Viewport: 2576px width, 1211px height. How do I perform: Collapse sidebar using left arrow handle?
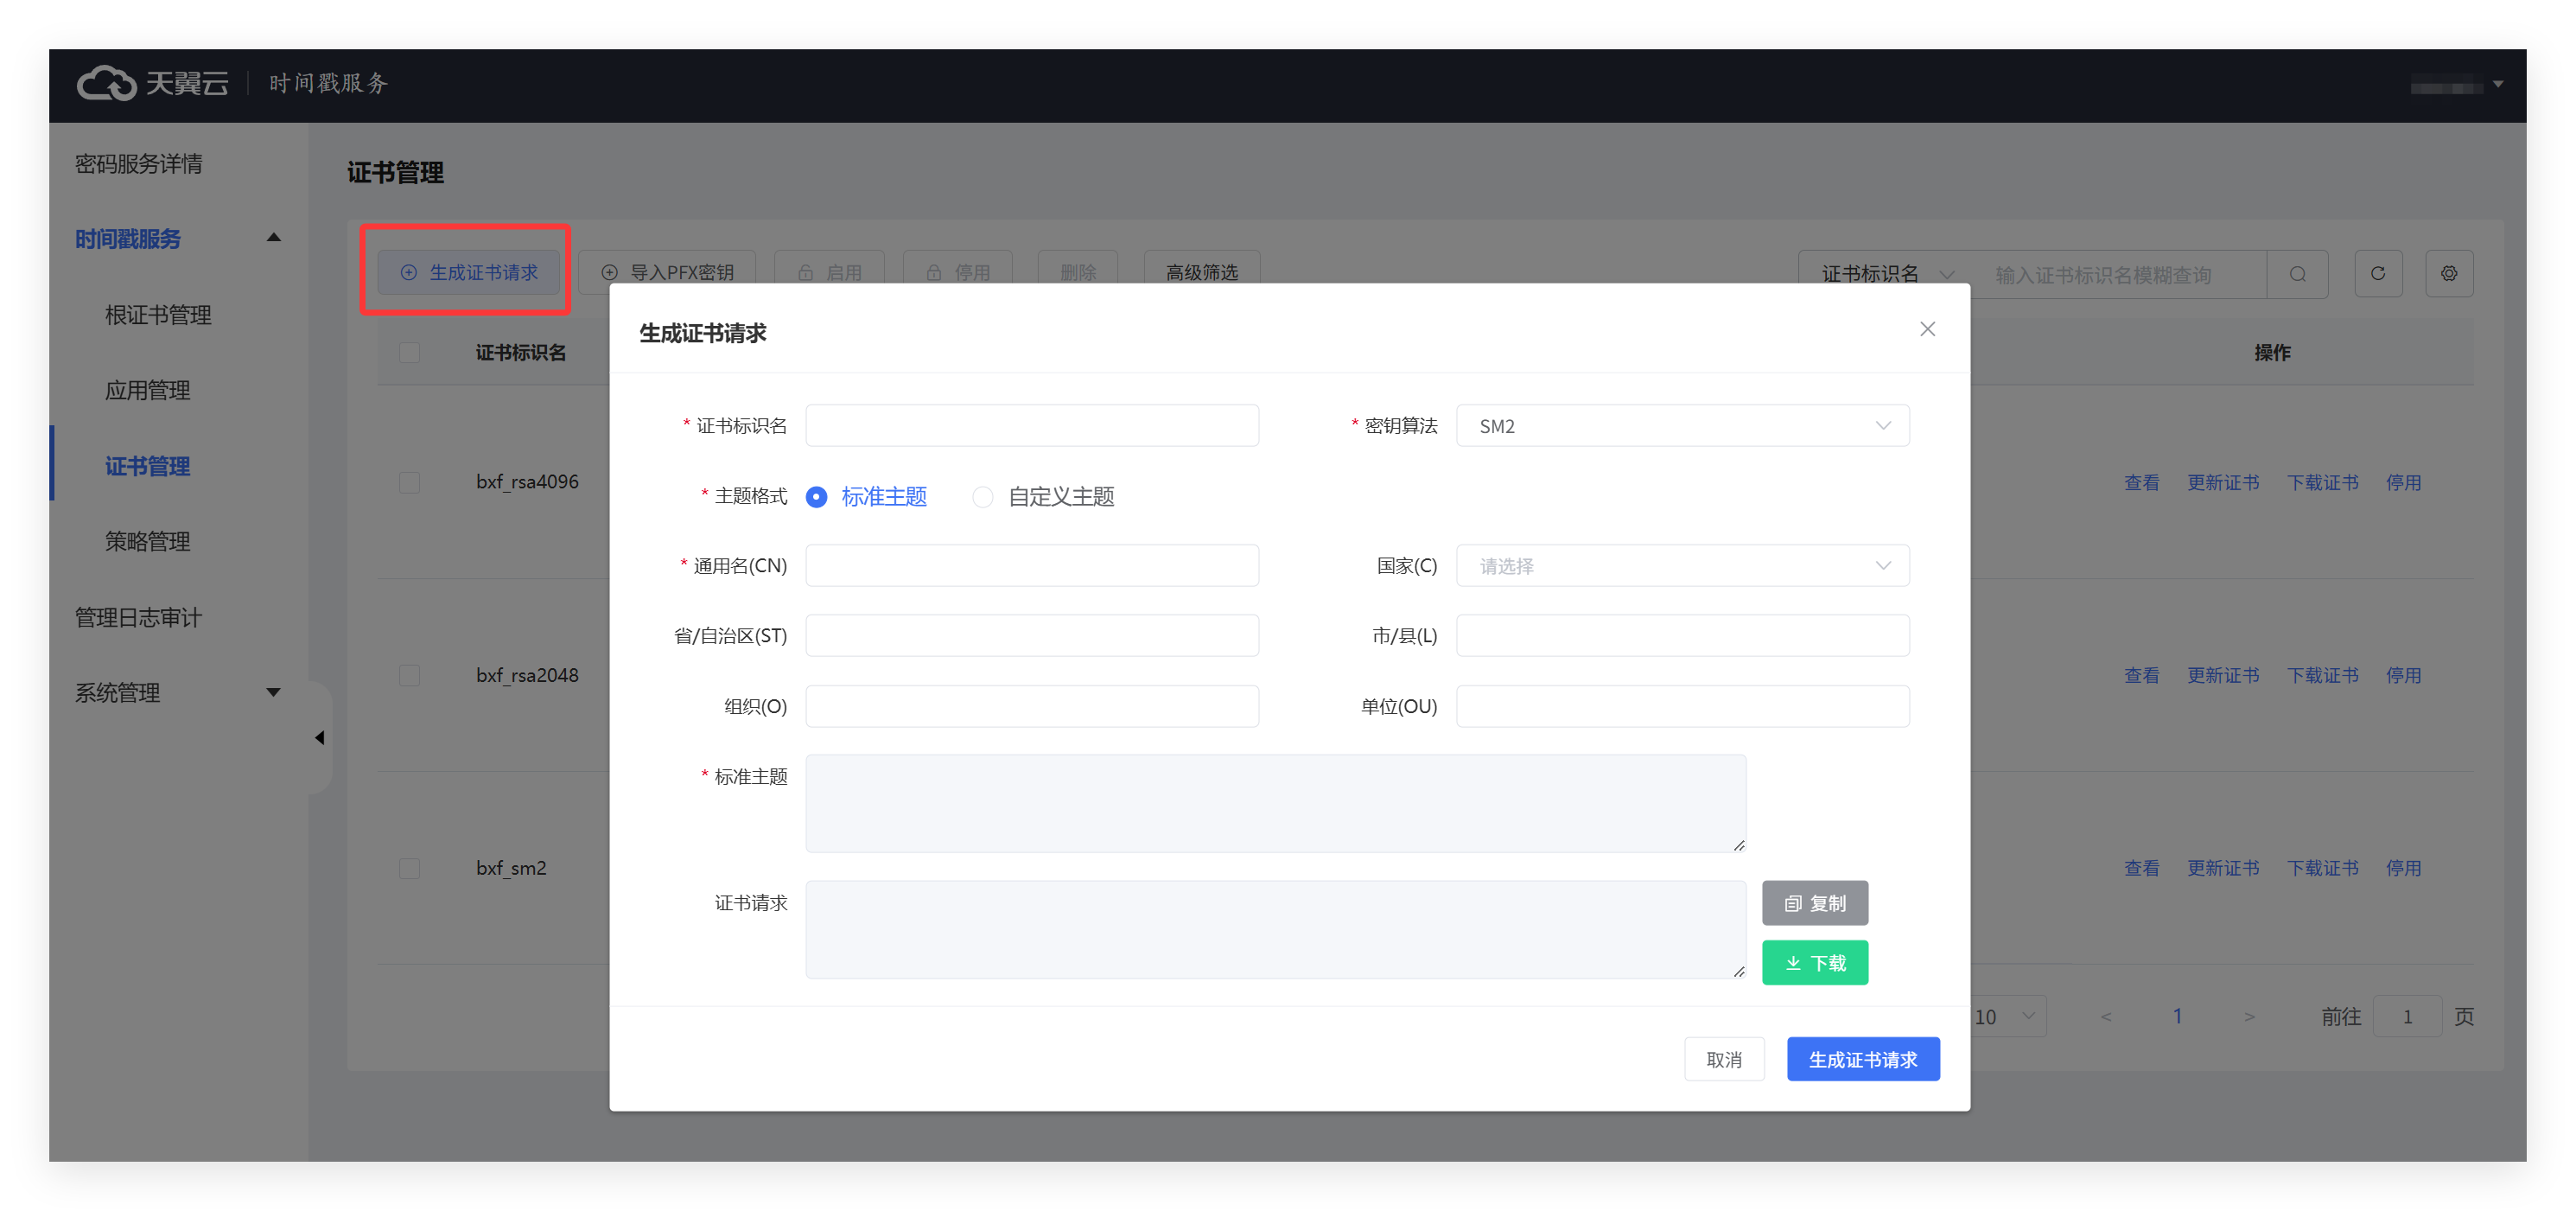[x=319, y=738]
